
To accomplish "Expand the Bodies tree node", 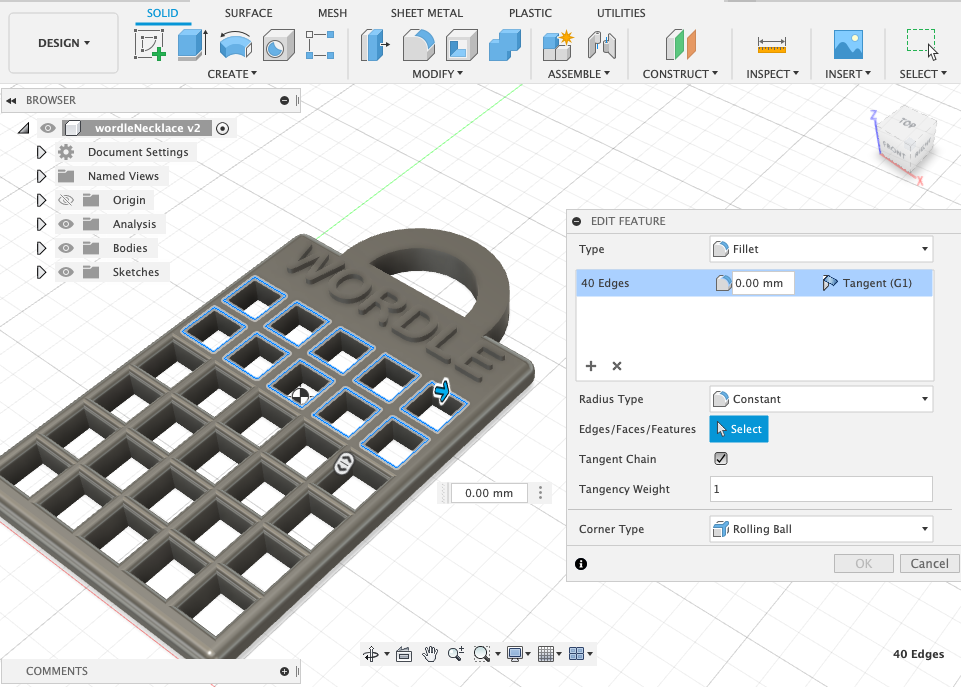I will [41, 248].
